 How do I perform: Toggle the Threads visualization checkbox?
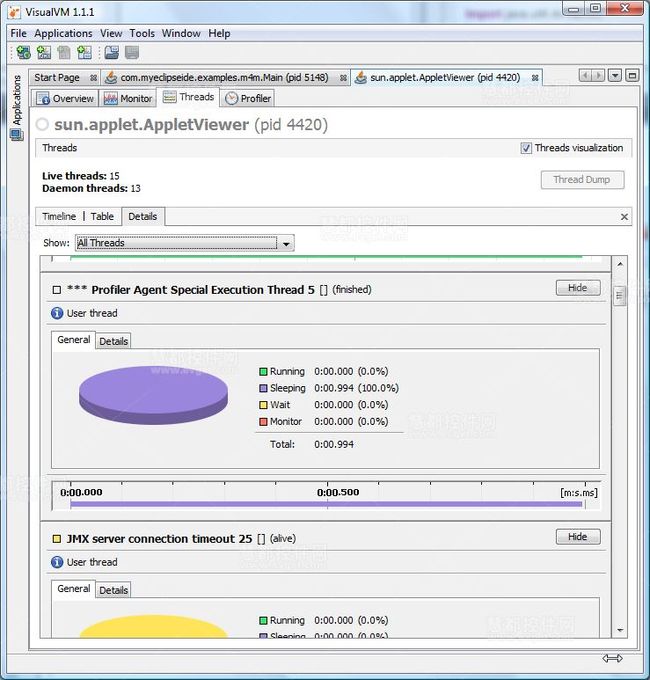pos(526,148)
